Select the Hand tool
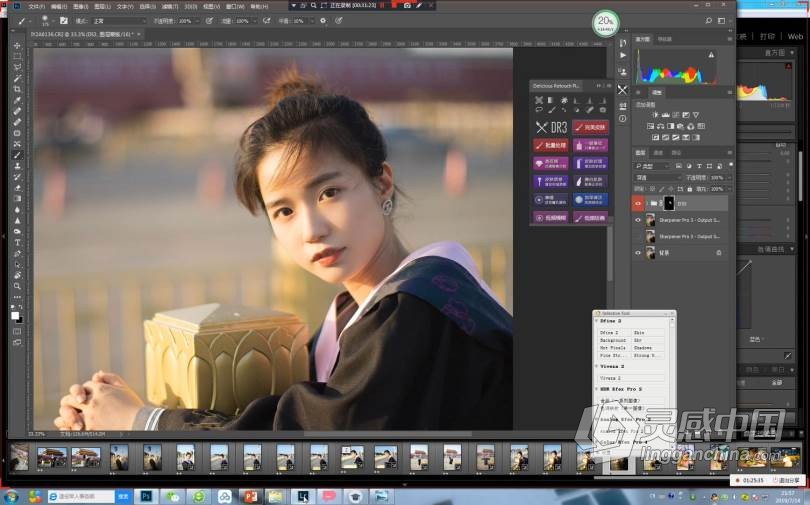The height and width of the screenshot is (505, 810). (x=17, y=275)
